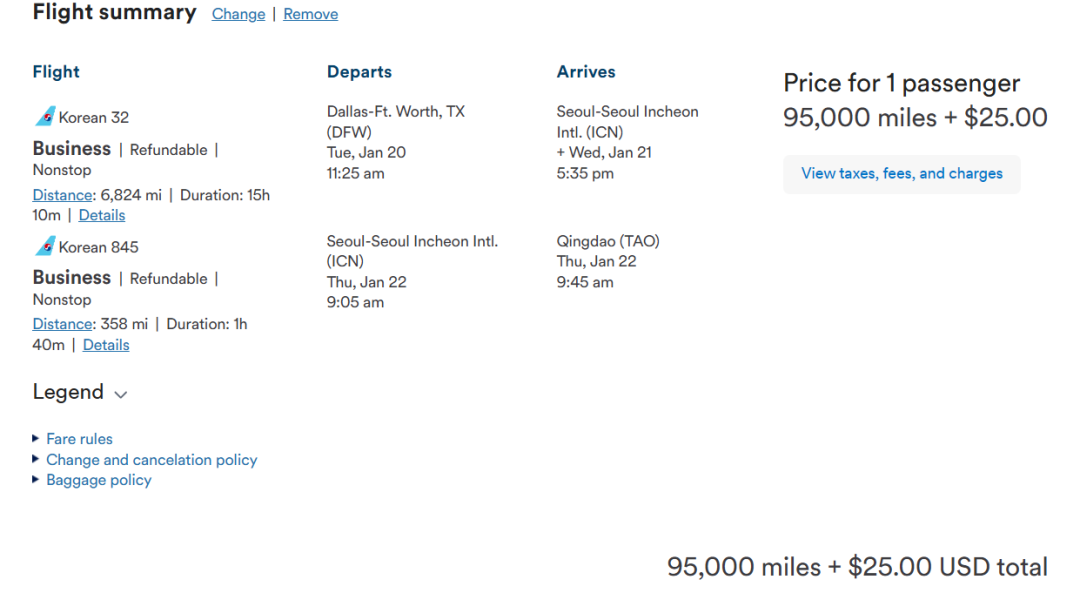Click the Korean Air logo beside Korean 845
This screenshot has width=1080, height=593.
pos(44,246)
